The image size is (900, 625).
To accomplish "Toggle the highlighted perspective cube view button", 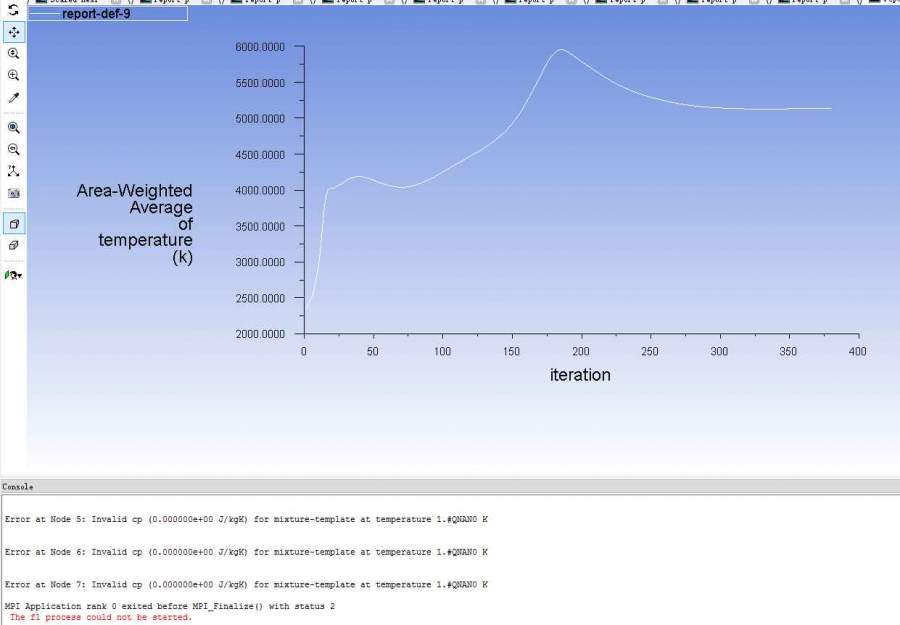I will pyautogui.click(x=13, y=224).
